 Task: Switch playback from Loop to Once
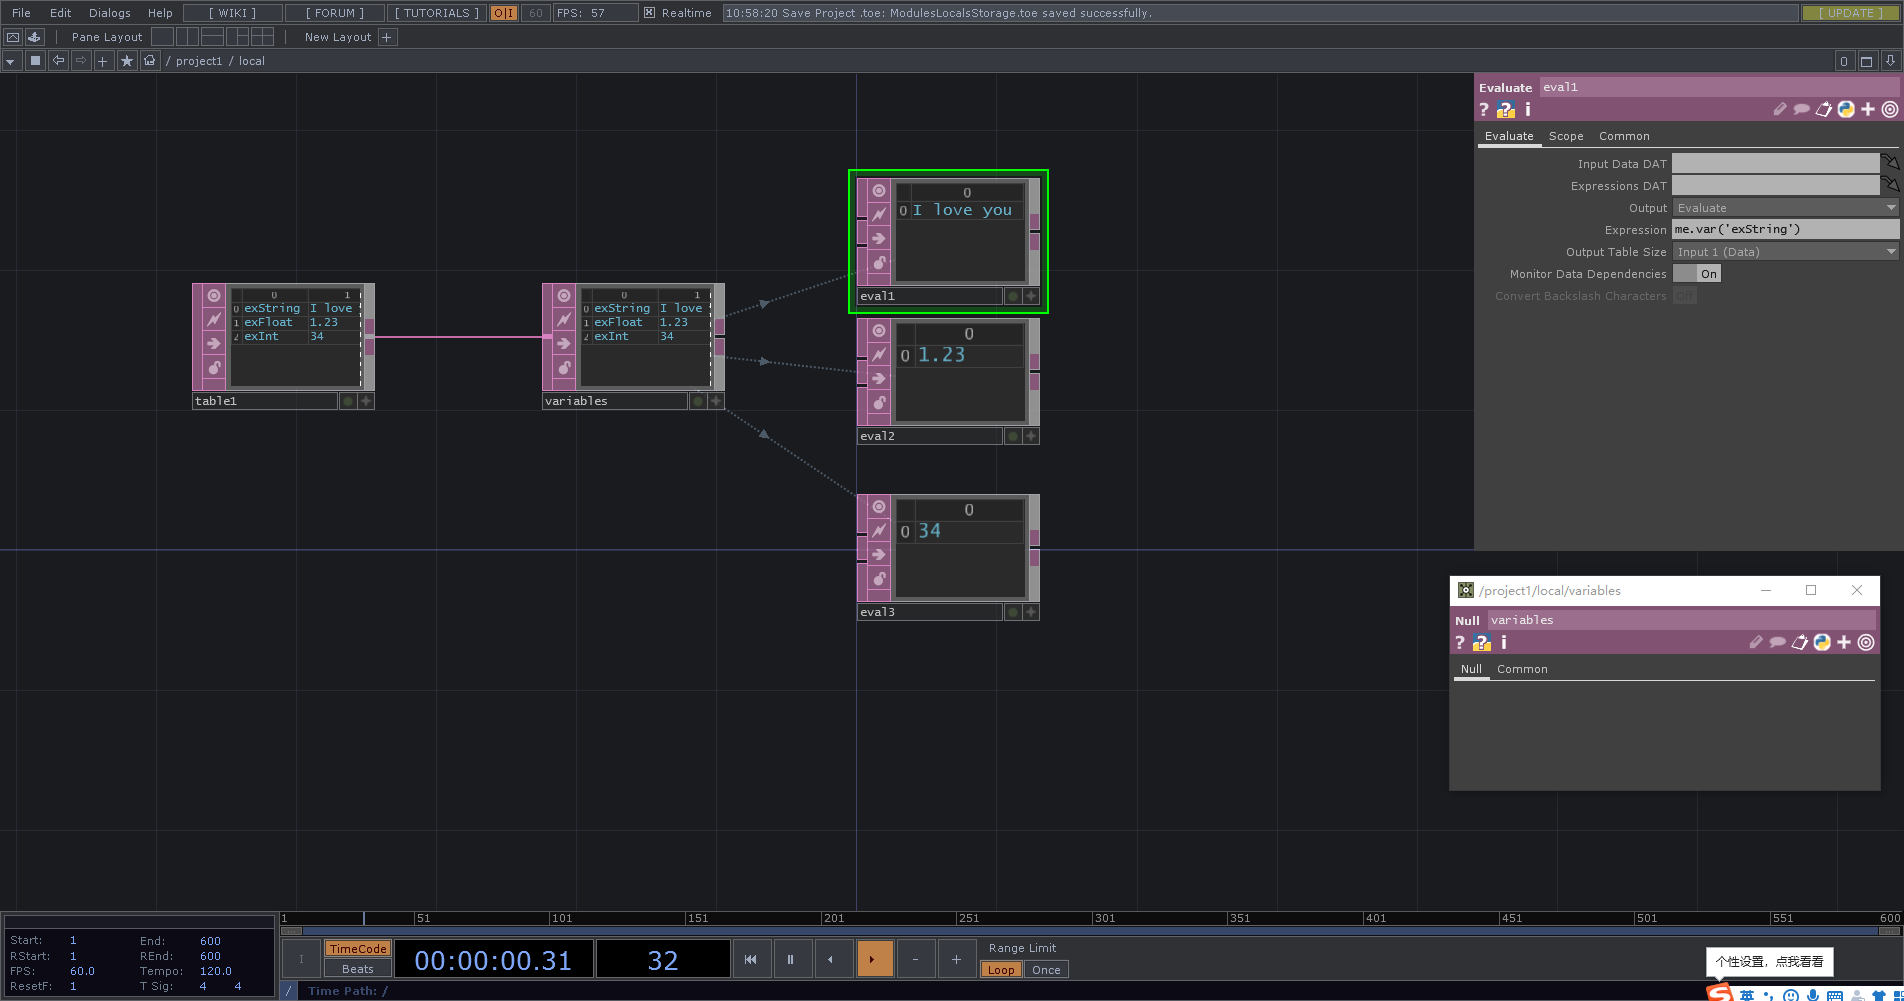[1045, 969]
